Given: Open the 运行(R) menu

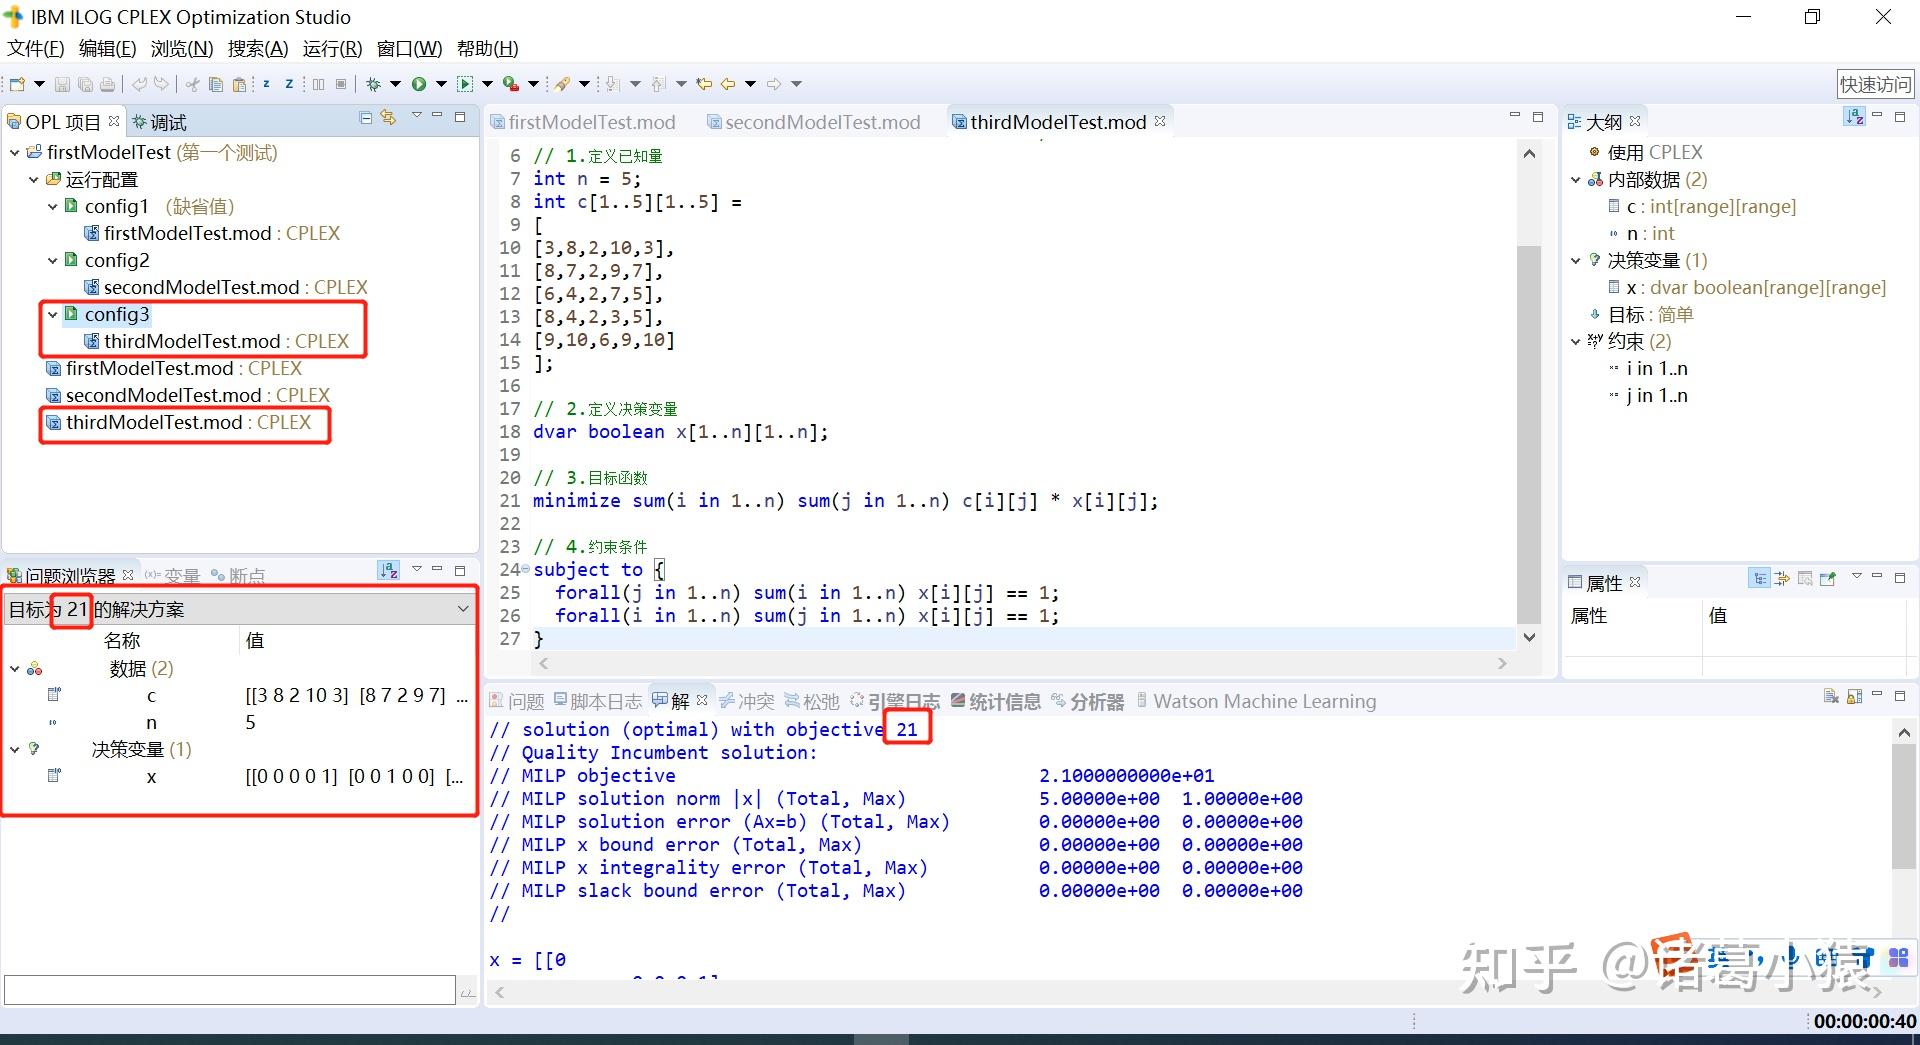Looking at the screenshot, I should [x=331, y=48].
